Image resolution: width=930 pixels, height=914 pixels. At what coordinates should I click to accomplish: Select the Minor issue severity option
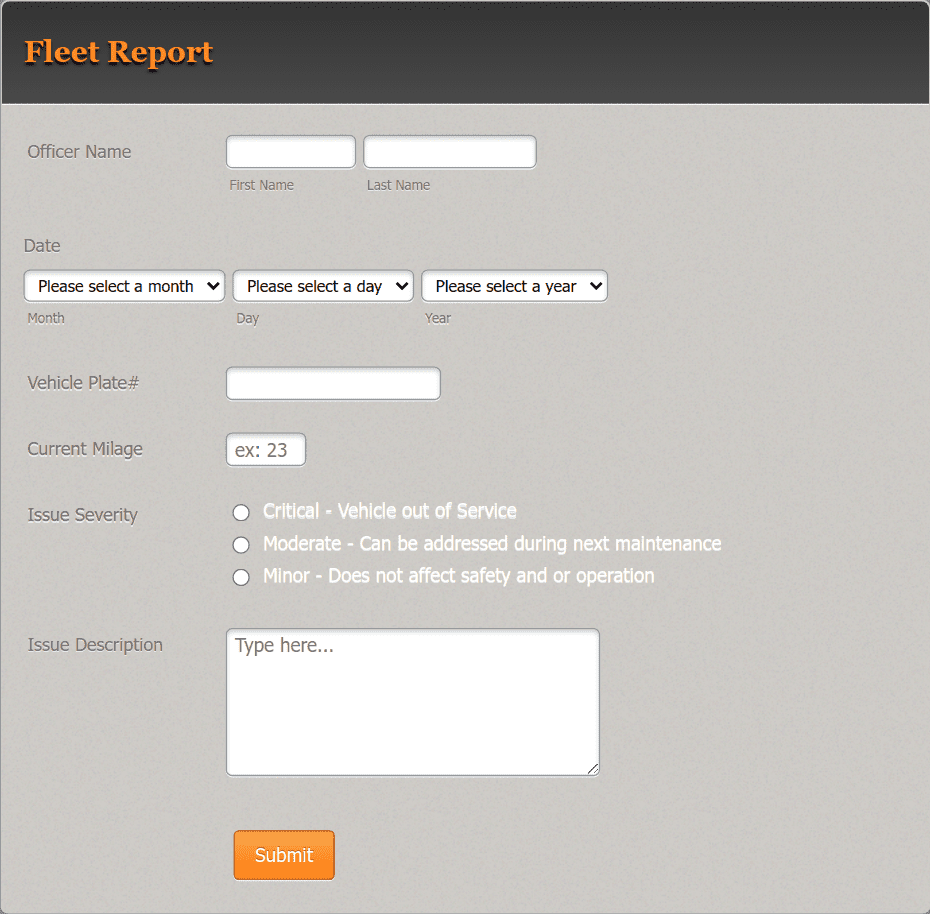(241, 576)
